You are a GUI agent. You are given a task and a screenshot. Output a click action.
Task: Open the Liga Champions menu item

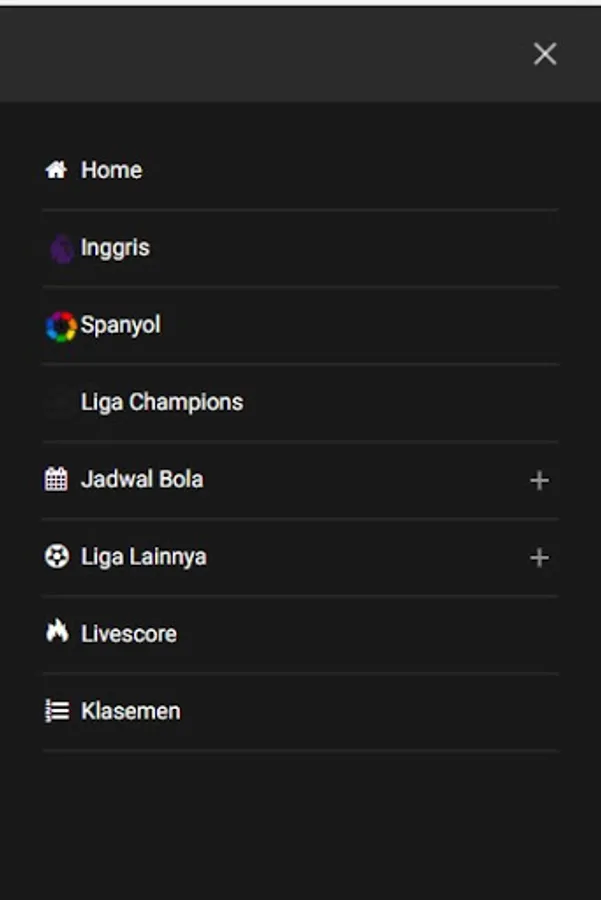(x=162, y=402)
